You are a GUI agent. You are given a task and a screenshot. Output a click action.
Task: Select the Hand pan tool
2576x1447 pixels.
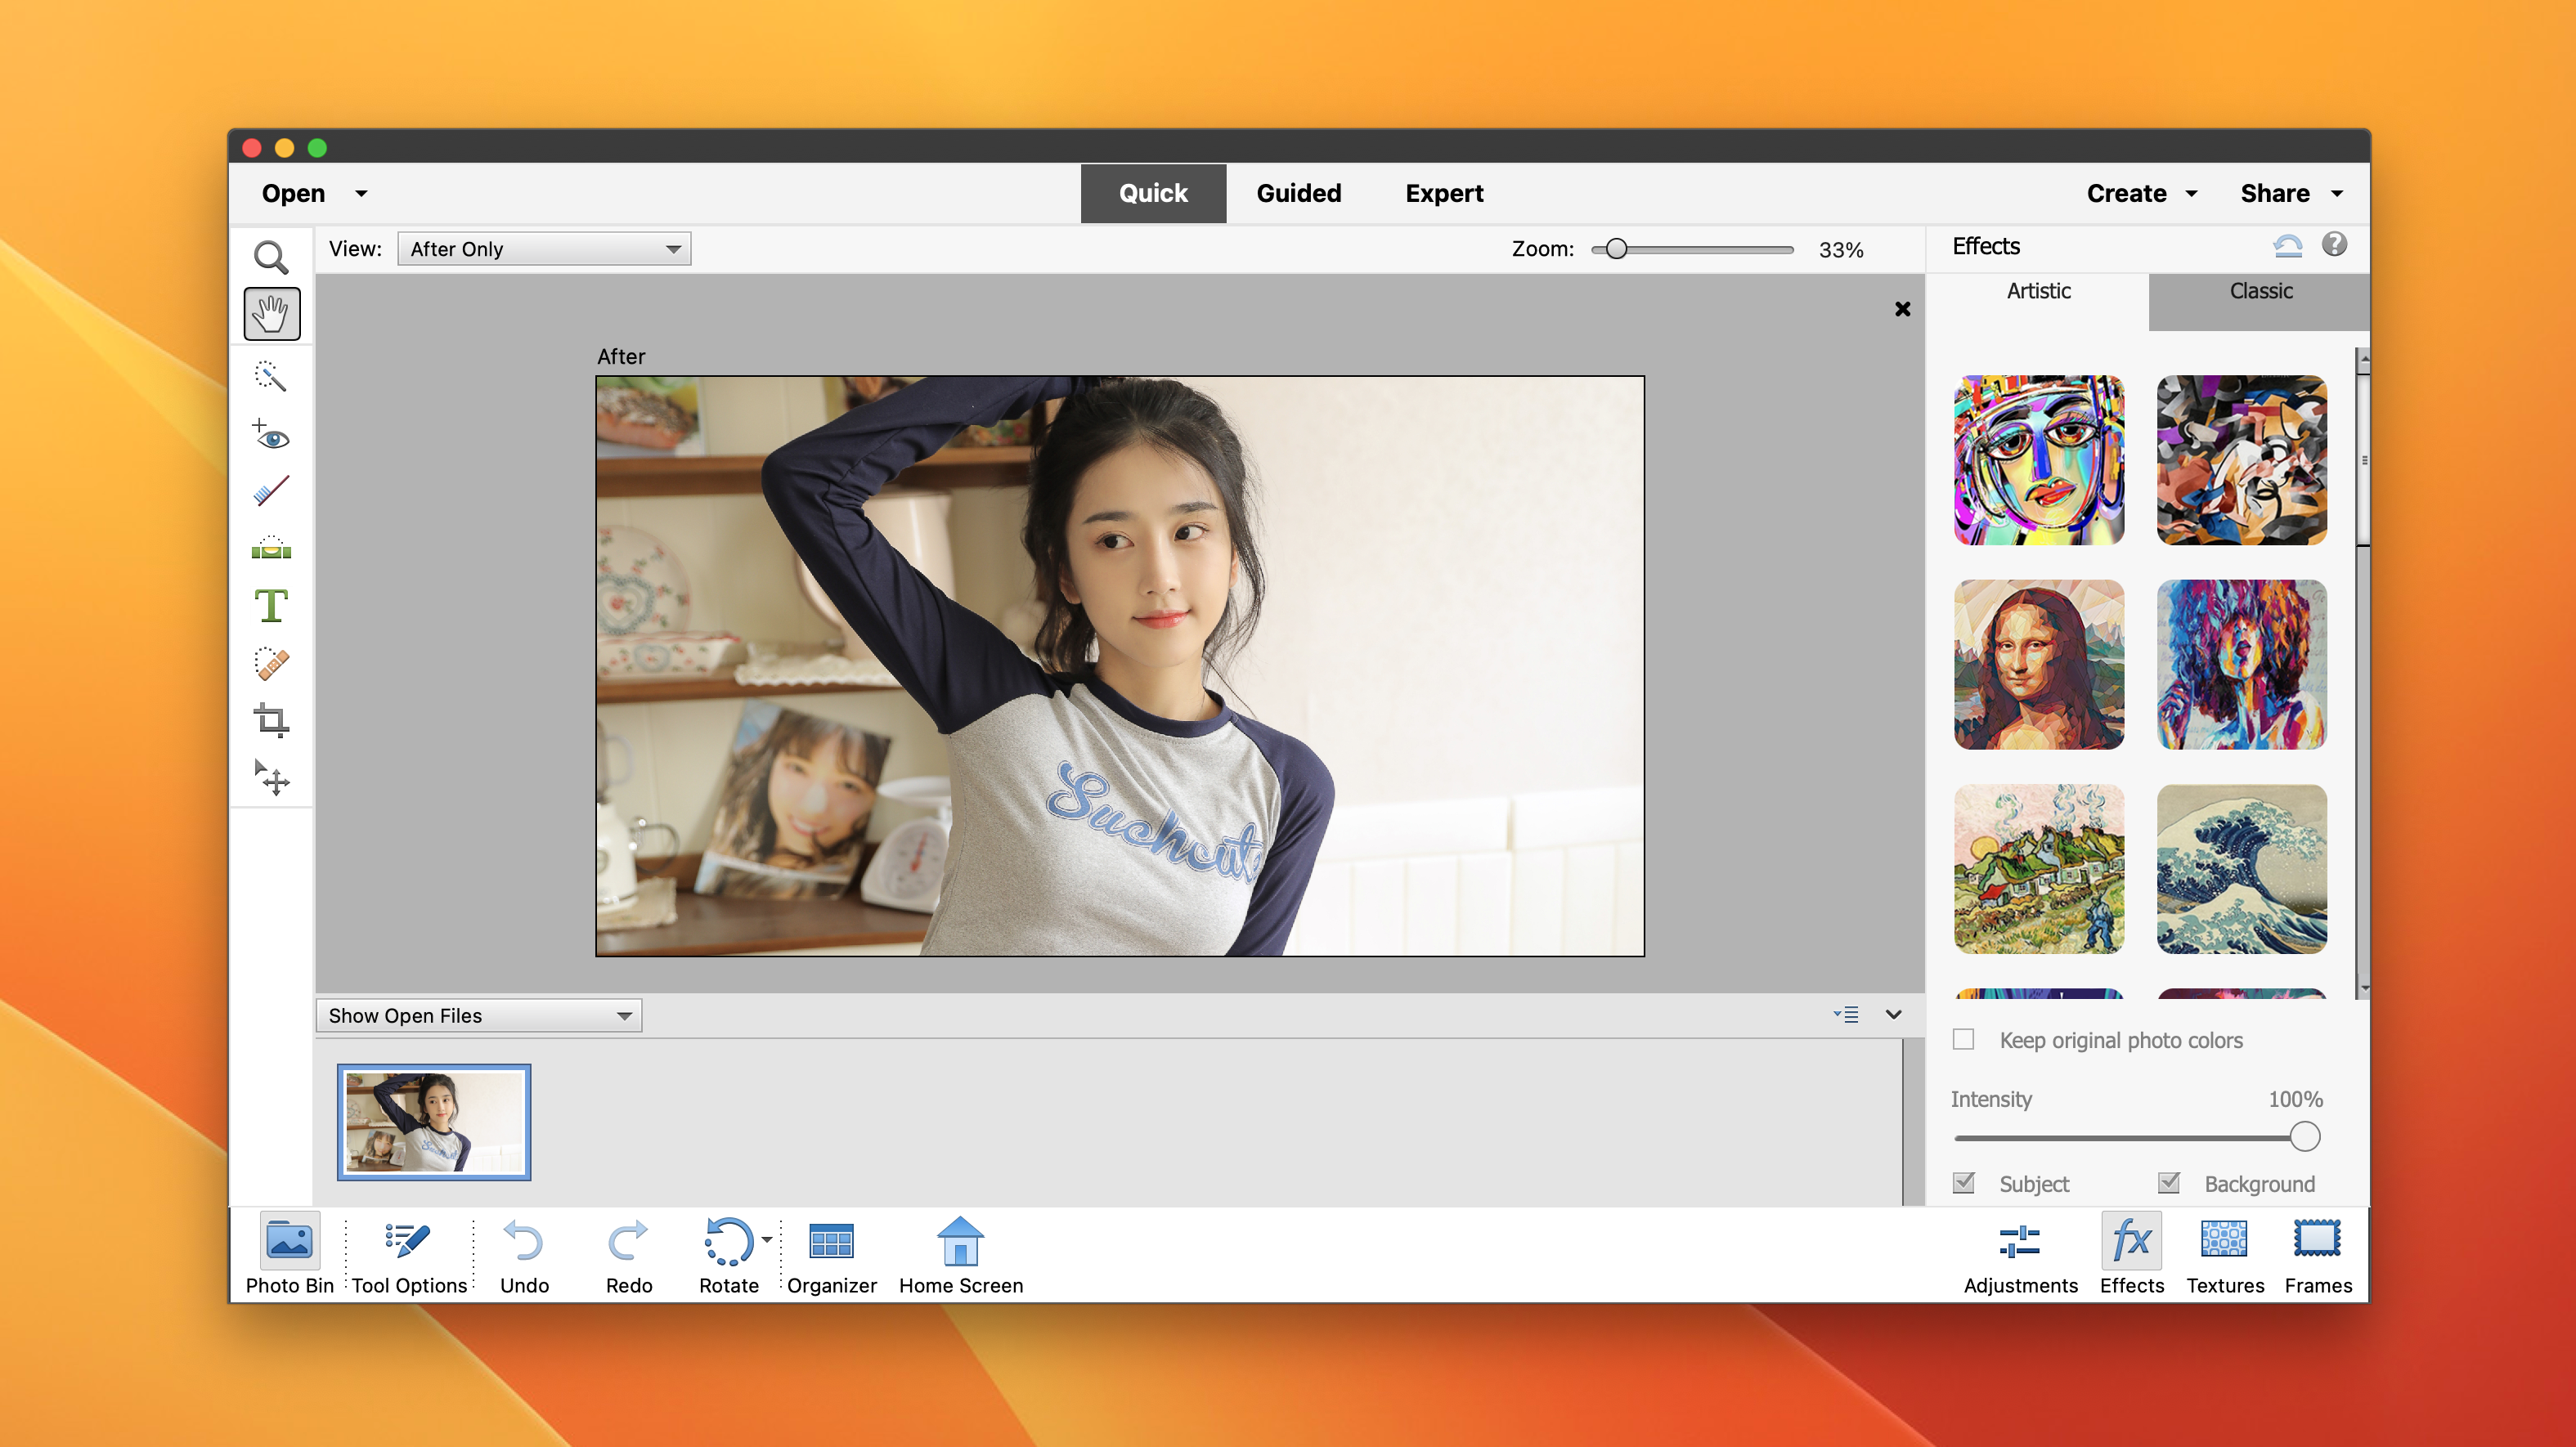pyautogui.click(x=271, y=315)
